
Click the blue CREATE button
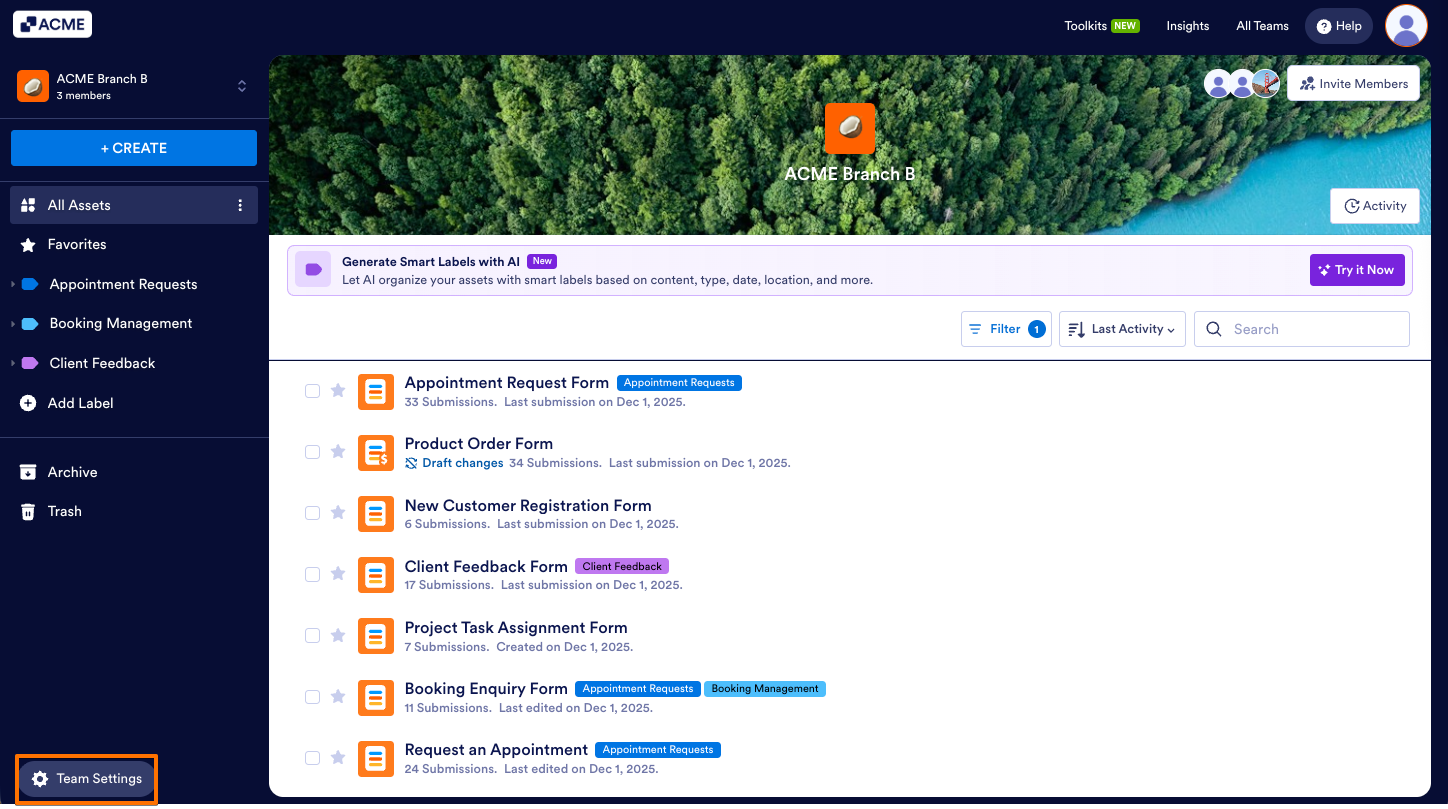click(134, 148)
